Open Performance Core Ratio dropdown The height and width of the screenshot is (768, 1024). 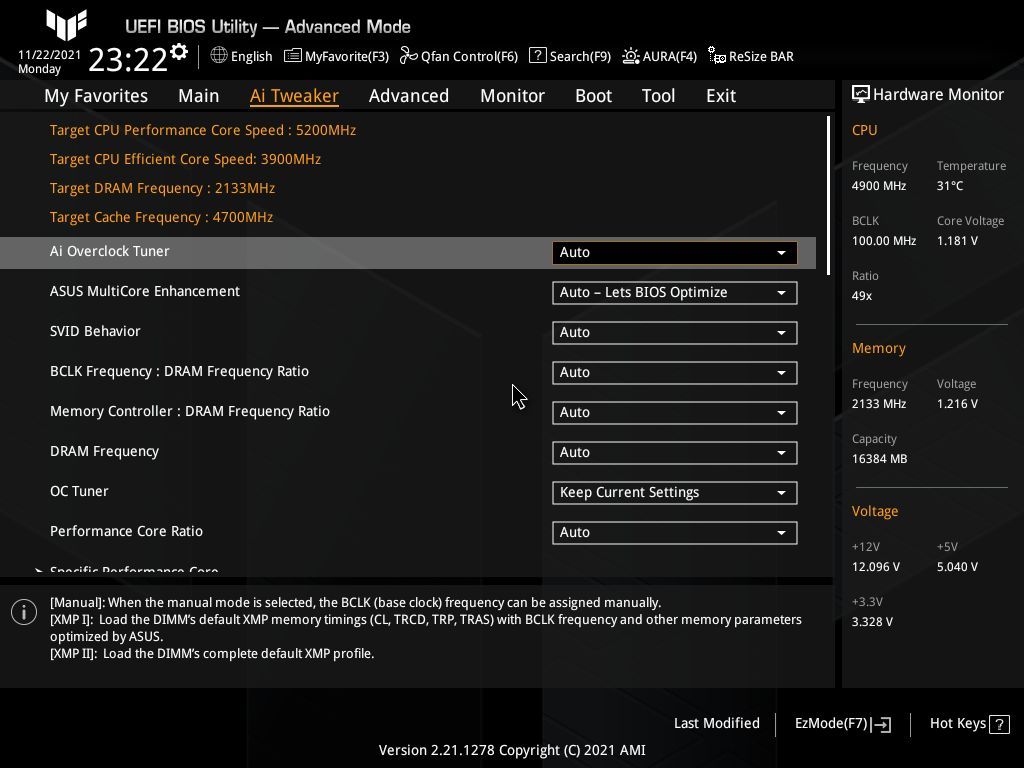[675, 532]
